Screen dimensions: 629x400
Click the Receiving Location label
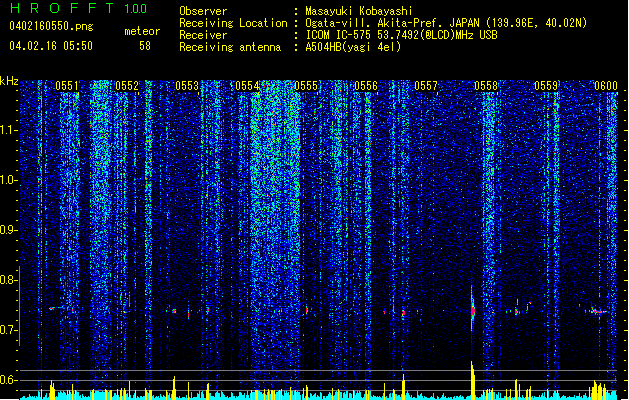click(233, 23)
